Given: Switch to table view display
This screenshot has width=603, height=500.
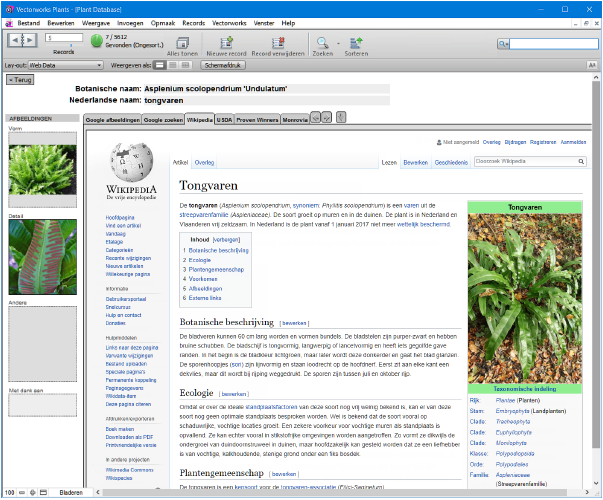Looking at the screenshot, I should pos(185,65).
